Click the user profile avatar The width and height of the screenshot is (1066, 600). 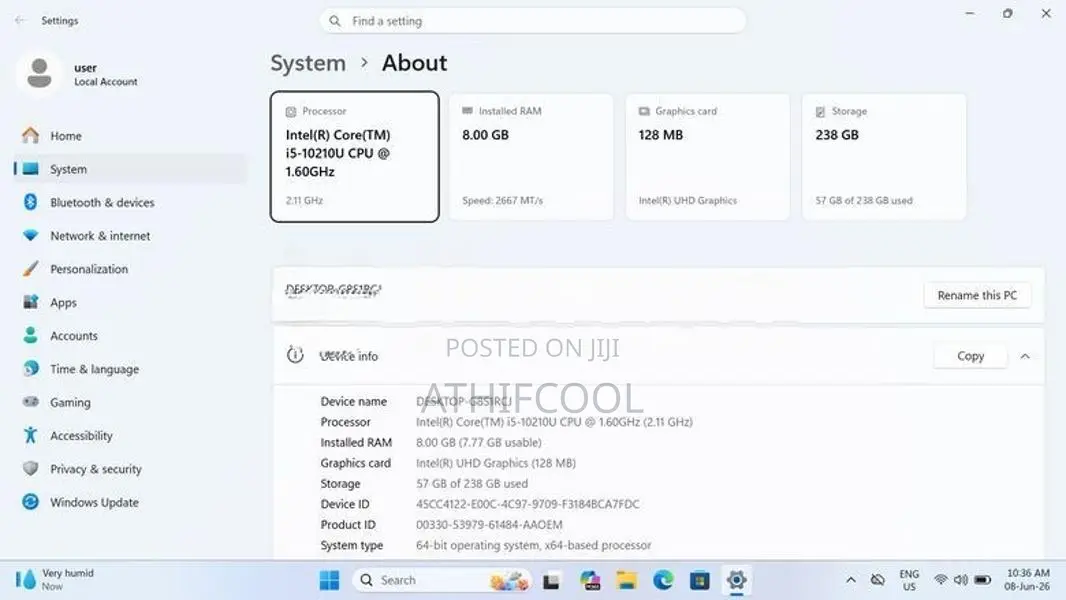click(x=39, y=73)
